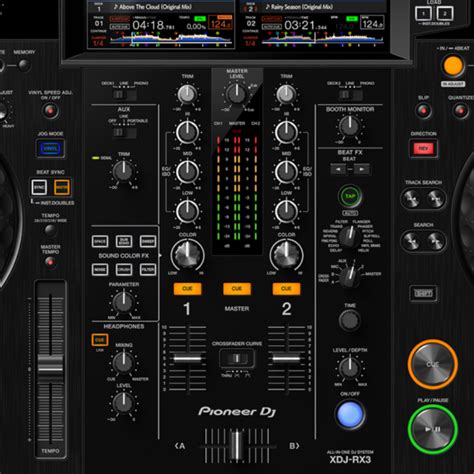Click LOAD deck 1 button
This screenshot has height=474, width=474.
(x=423, y=14)
